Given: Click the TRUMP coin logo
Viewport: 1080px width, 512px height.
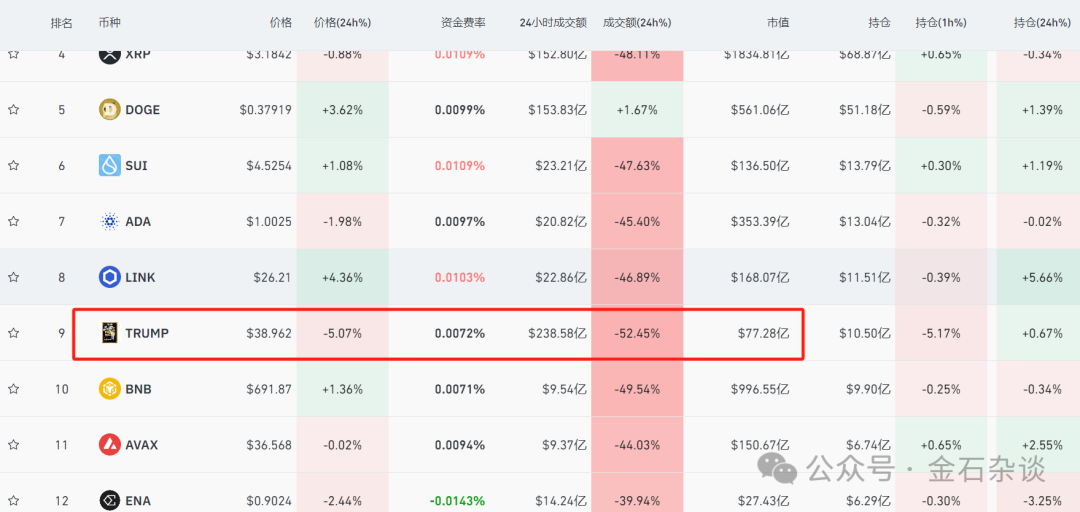Looking at the screenshot, I should pyautogui.click(x=110, y=333).
